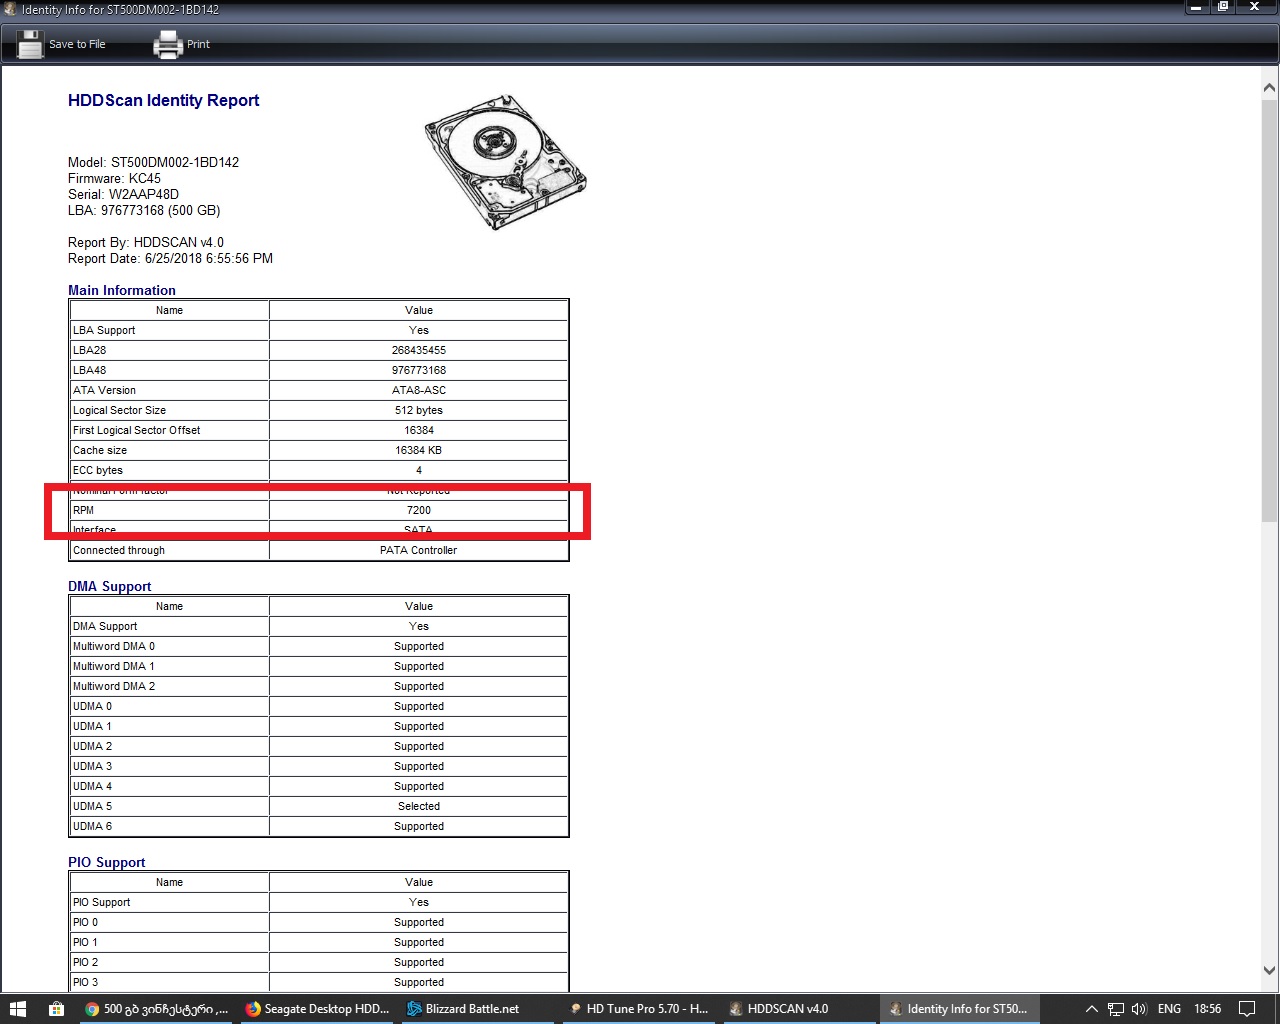Image resolution: width=1280 pixels, height=1024 pixels.
Task: Click the Report Date line
Action: coord(170,258)
